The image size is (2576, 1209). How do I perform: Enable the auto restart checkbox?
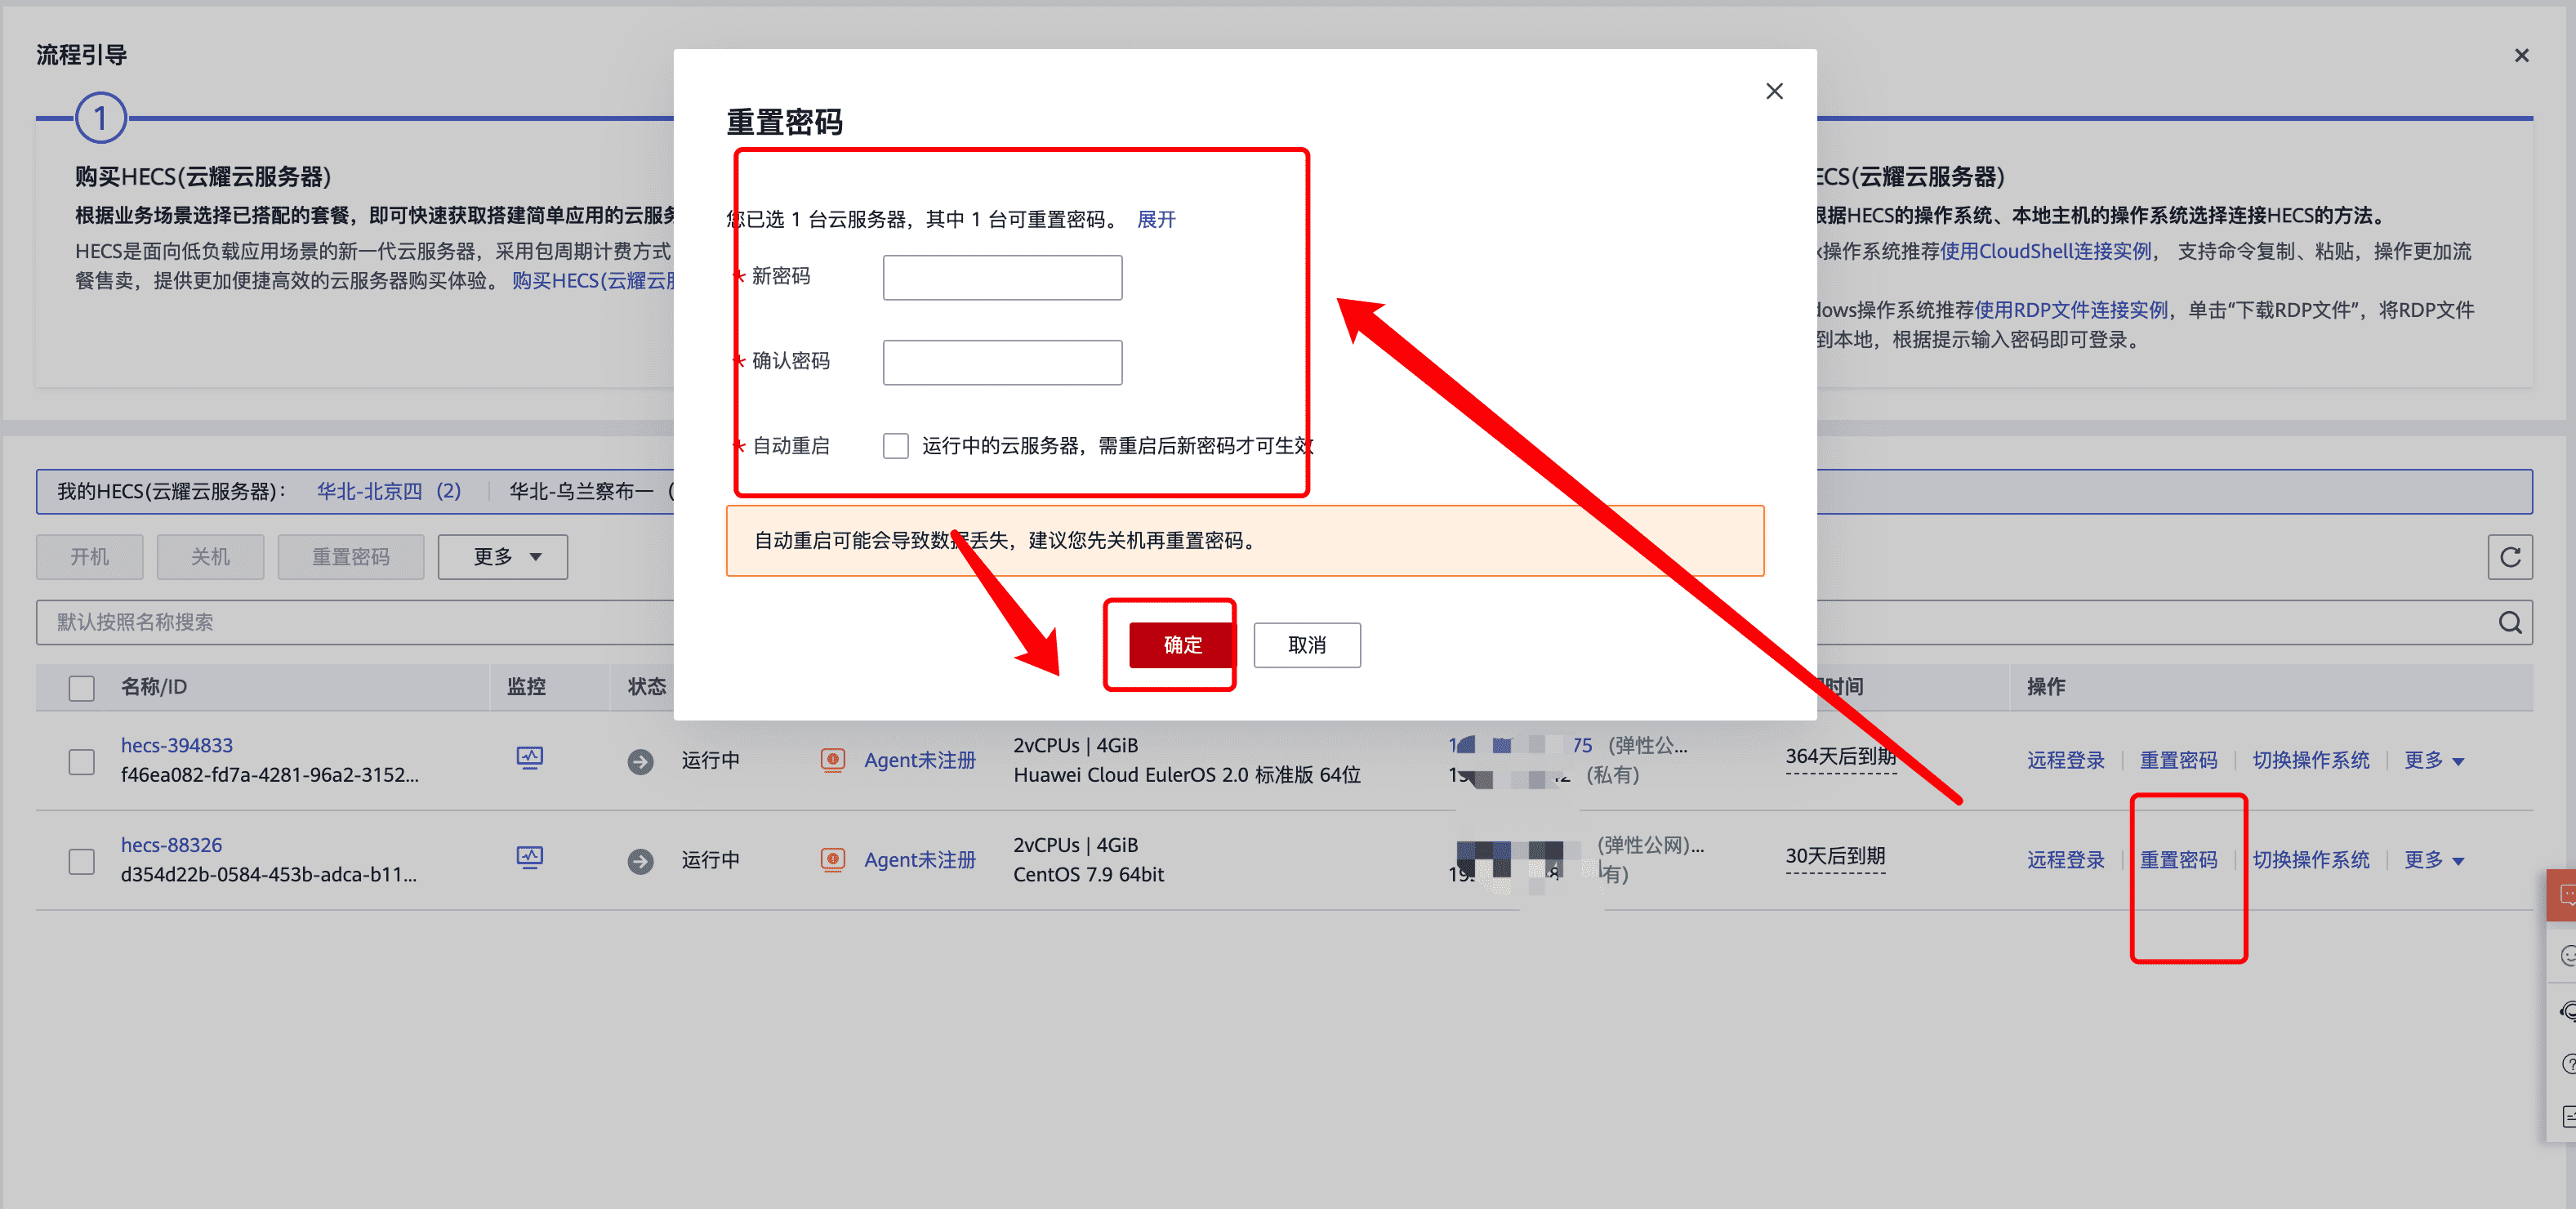click(x=895, y=446)
